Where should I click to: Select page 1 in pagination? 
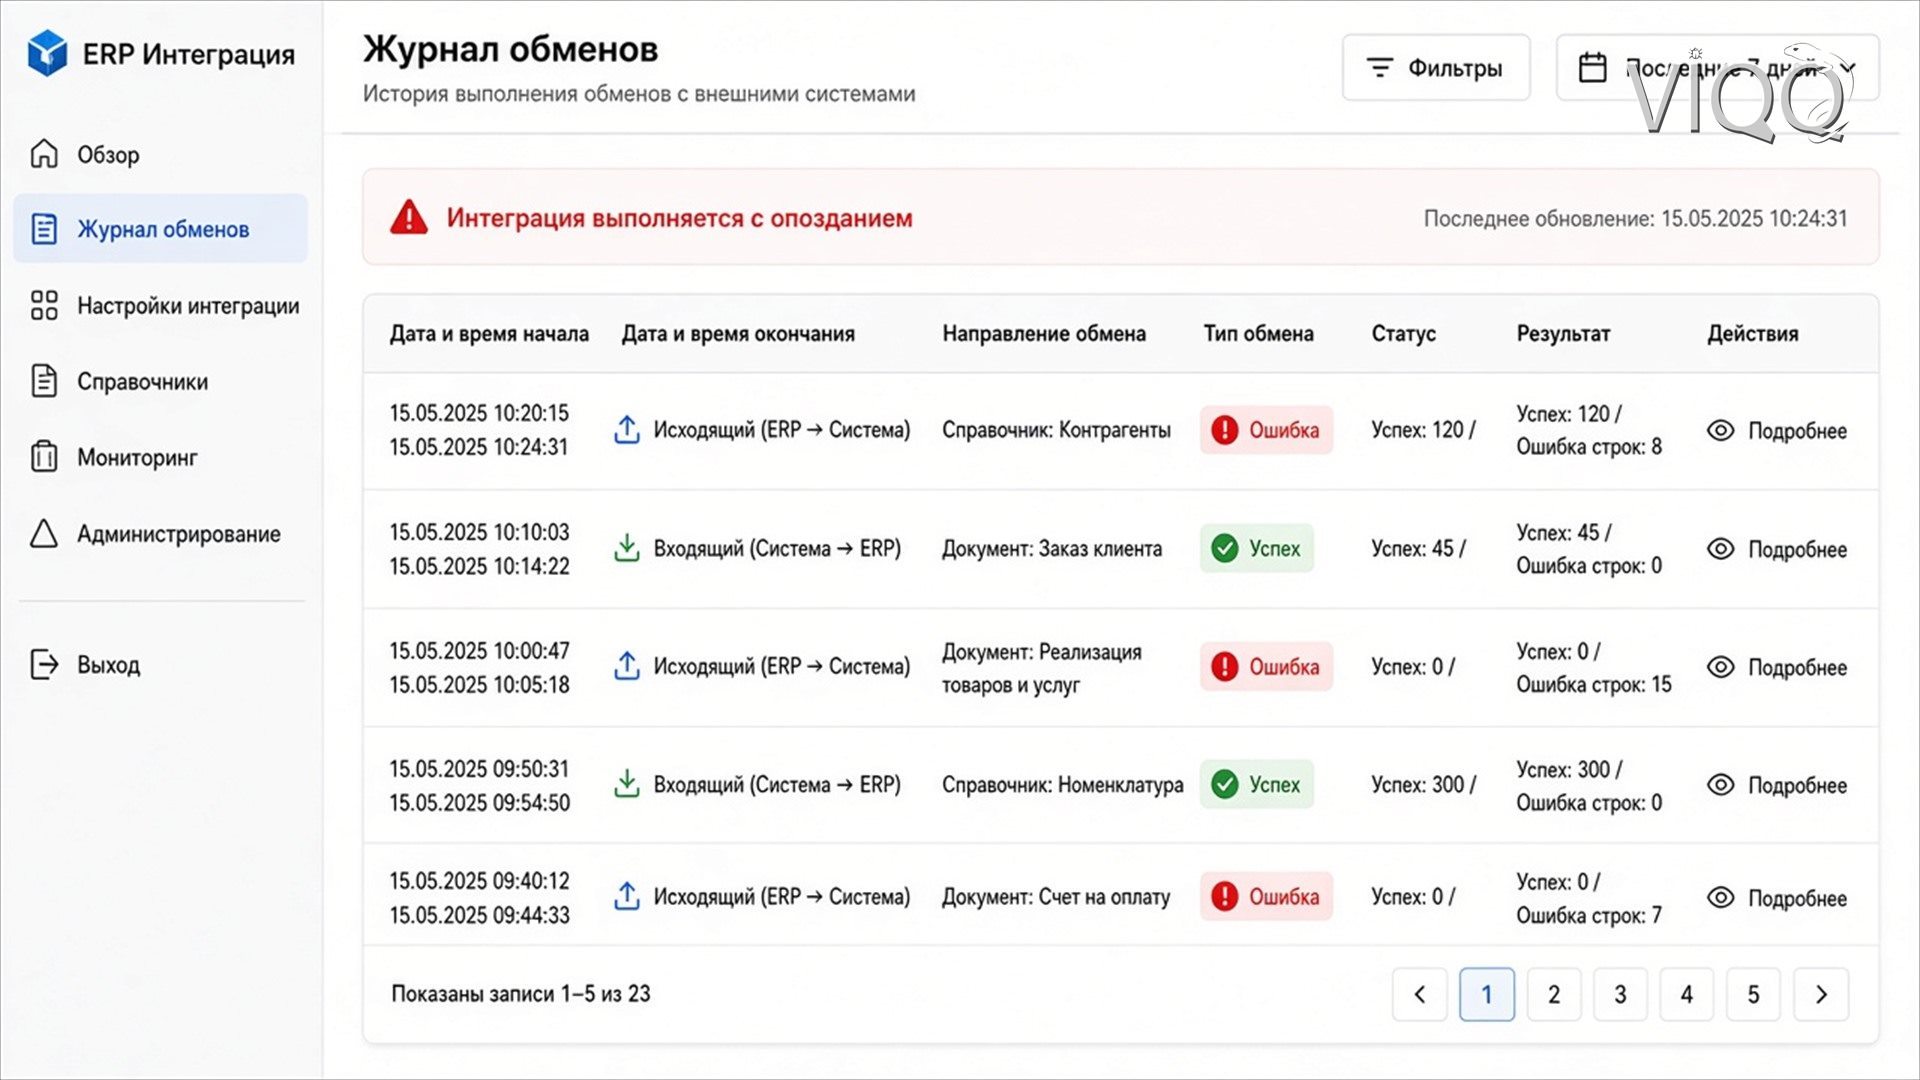[x=1487, y=994]
